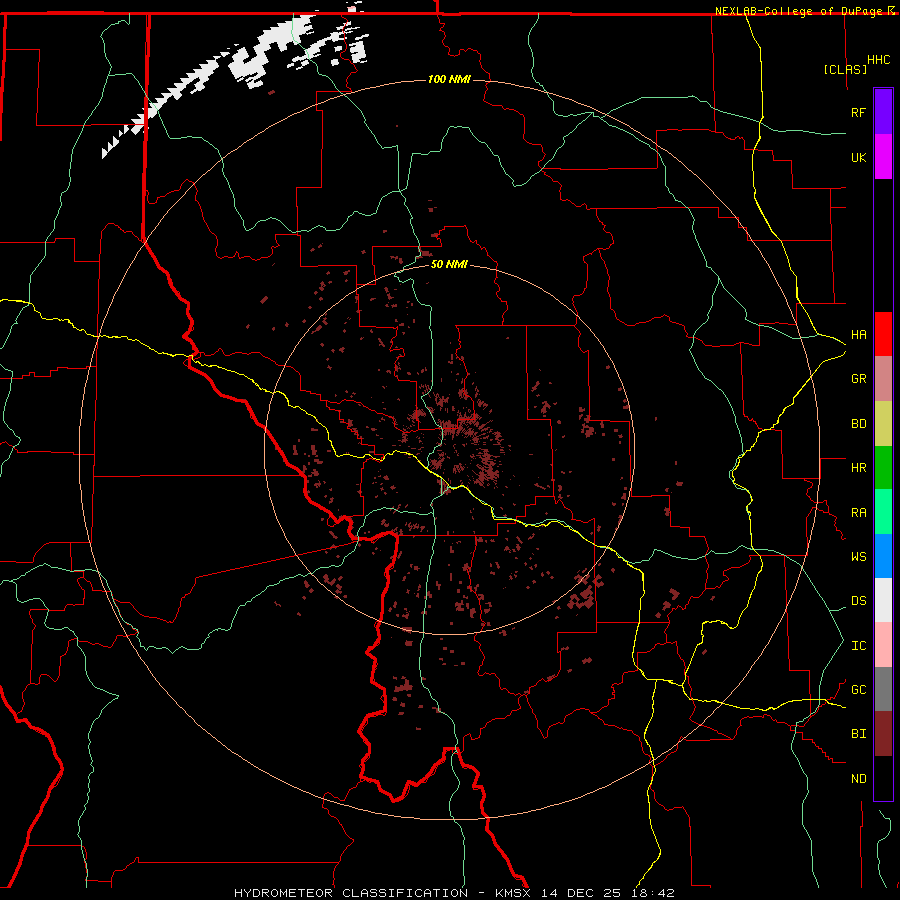Click the GC gray legend swatch

[x=883, y=689]
